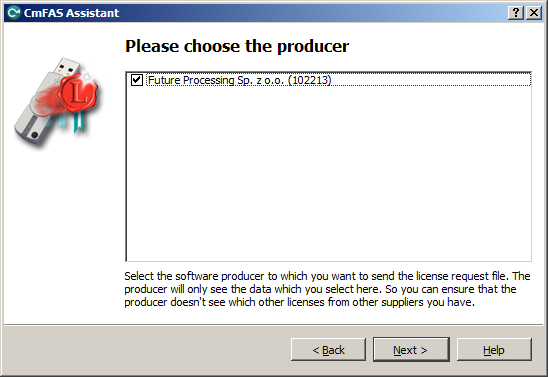Screen dimensions: 548x377
Task: Click the gray footer area left of Back
Action: (147, 349)
